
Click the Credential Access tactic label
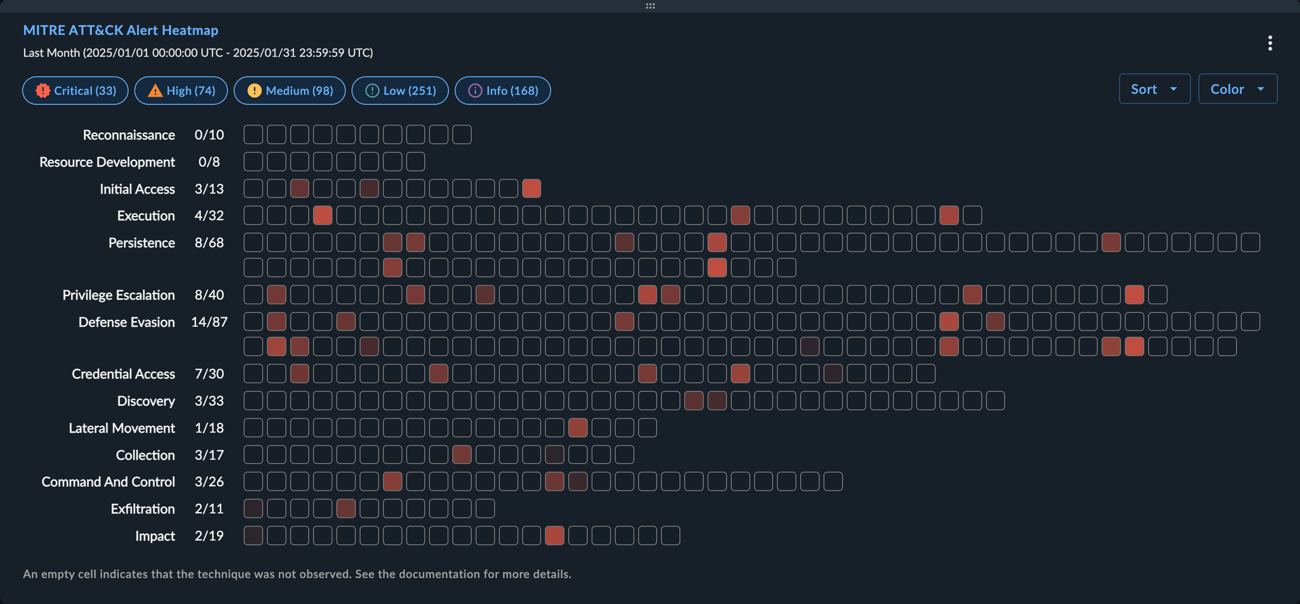pos(123,374)
